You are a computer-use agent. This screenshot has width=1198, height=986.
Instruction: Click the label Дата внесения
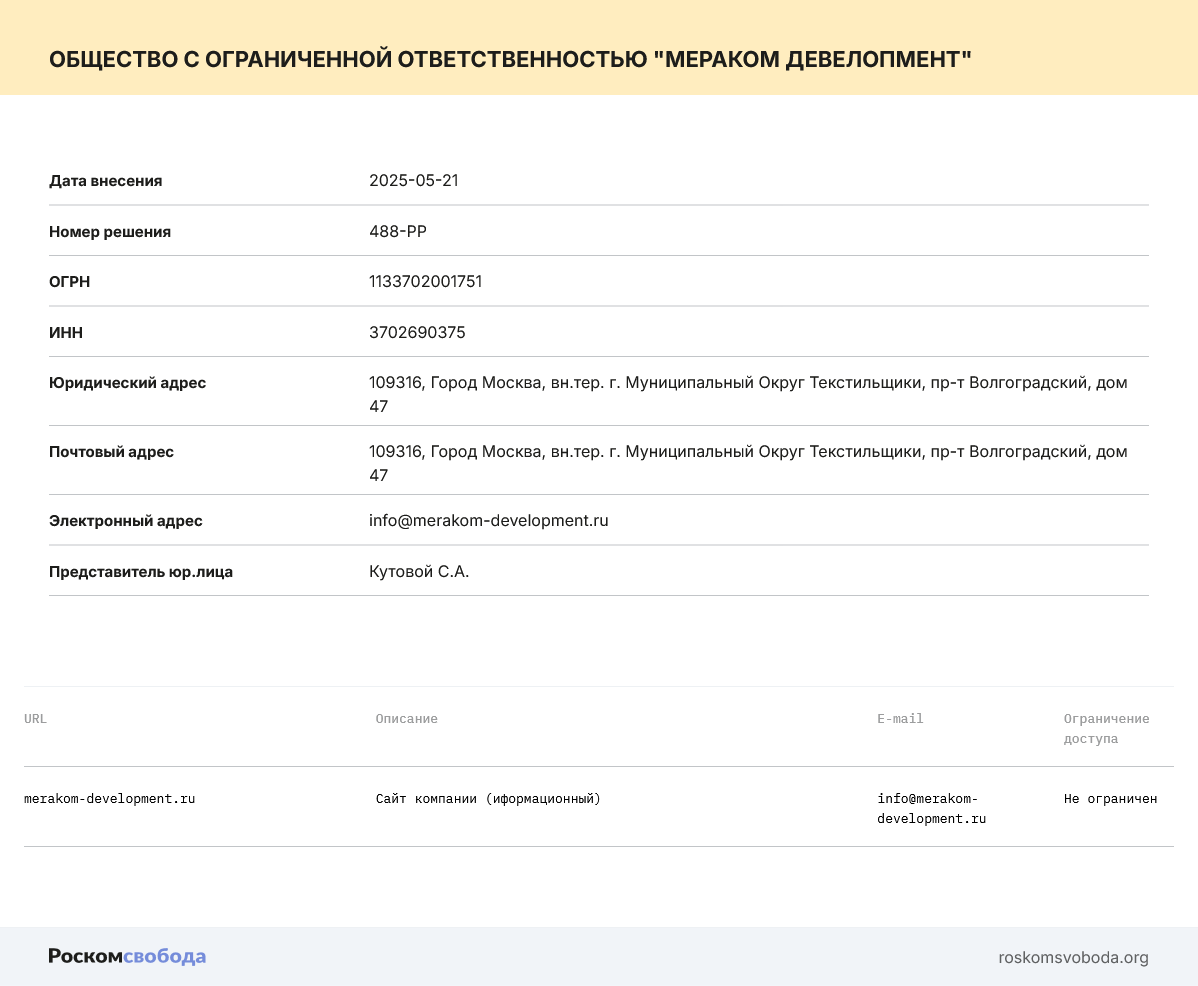pyautogui.click(x=105, y=181)
